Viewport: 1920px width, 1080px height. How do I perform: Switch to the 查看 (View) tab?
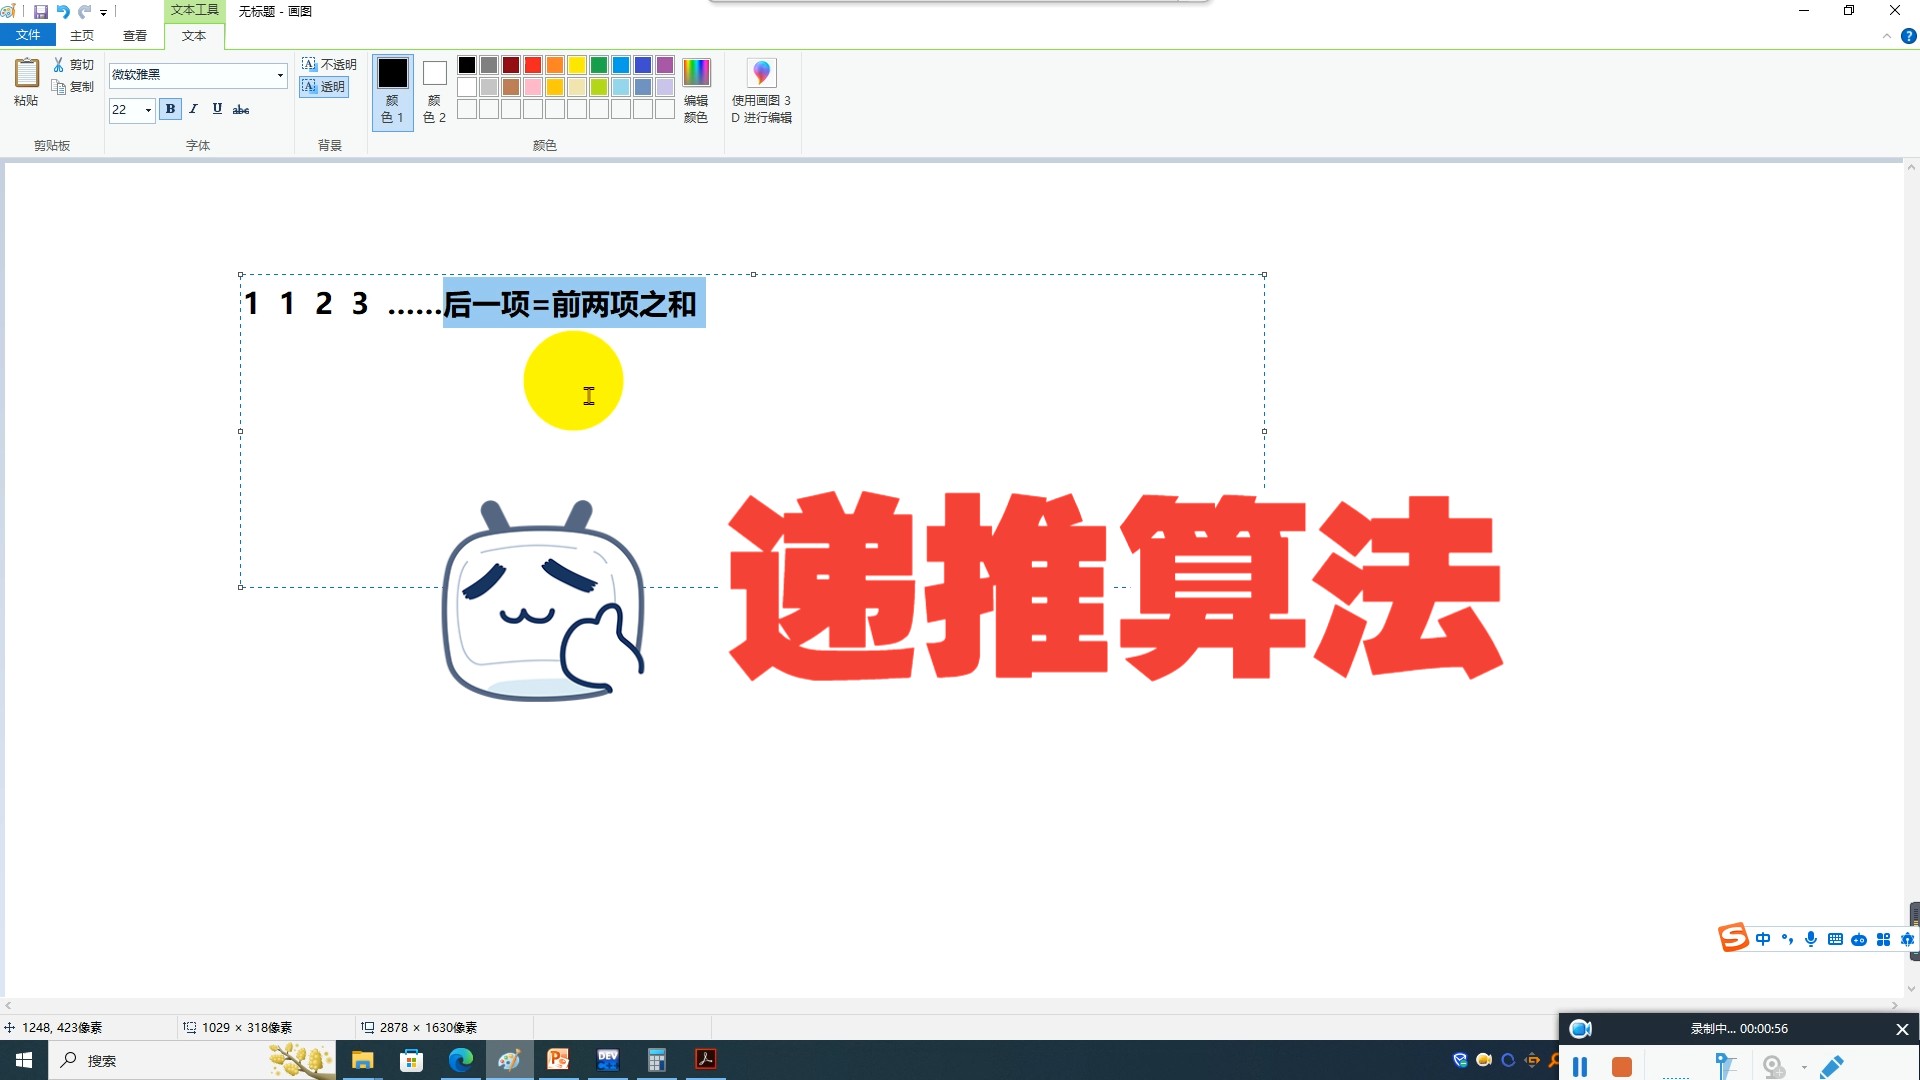coord(135,33)
